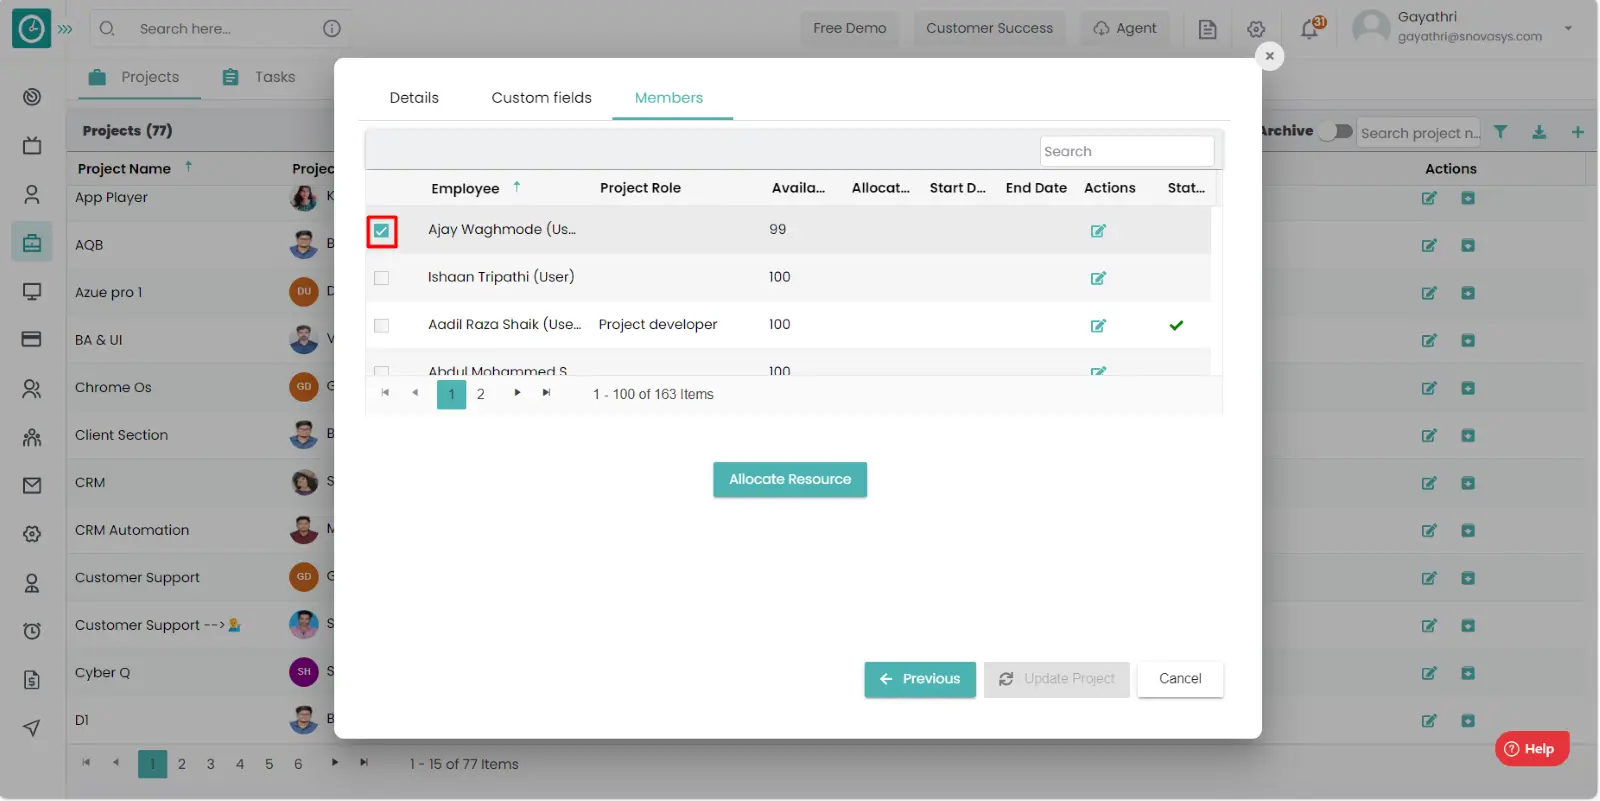Image resolution: width=1600 pixels, height=801 pixels.
Task: Tick the checkbox for Ajay Waghmode
Action: pyautogui.click(x=381, y=231)
